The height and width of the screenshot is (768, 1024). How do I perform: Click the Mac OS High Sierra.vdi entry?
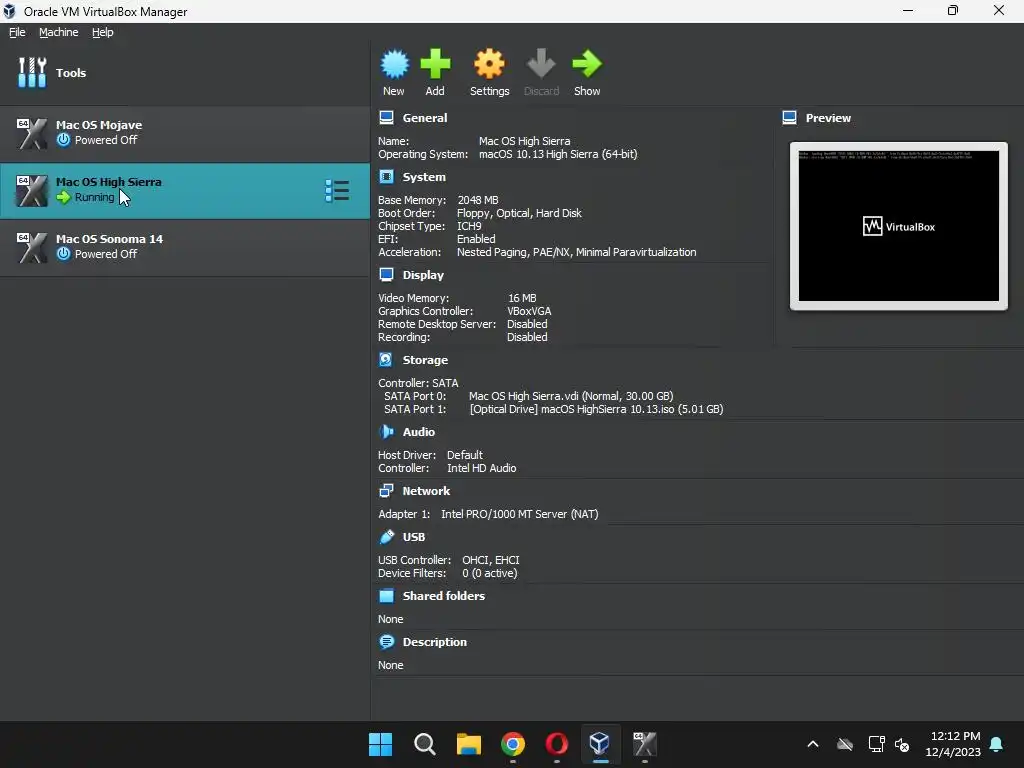coord(571,396)
